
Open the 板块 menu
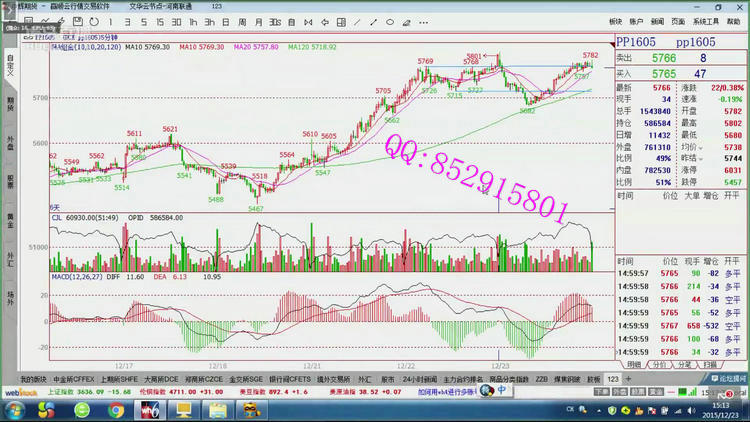point(615,20)
